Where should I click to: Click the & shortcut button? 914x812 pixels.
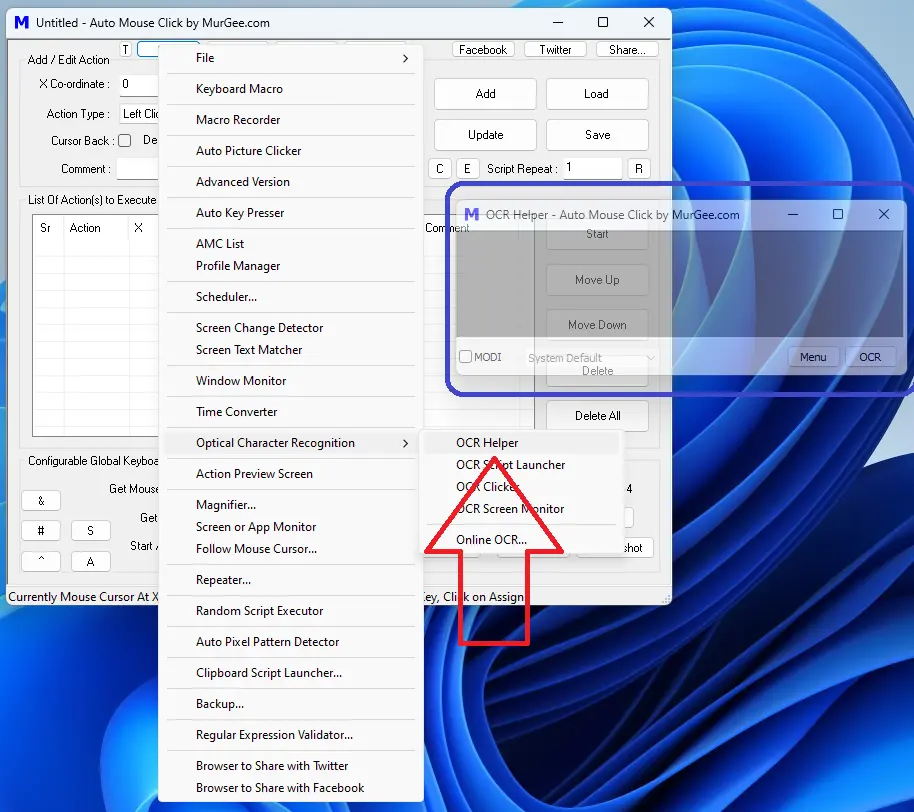pyautogui.click(x=41, y=500)
